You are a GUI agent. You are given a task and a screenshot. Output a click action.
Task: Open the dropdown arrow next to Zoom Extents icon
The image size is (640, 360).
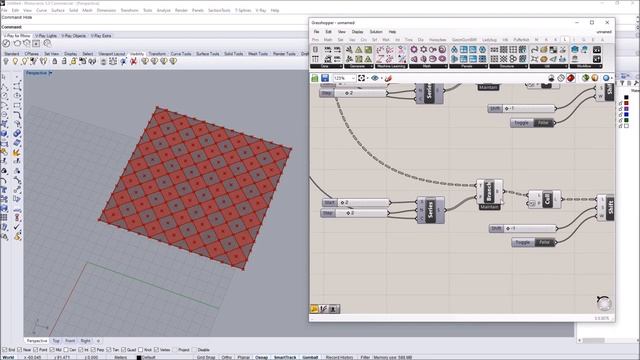367,78
